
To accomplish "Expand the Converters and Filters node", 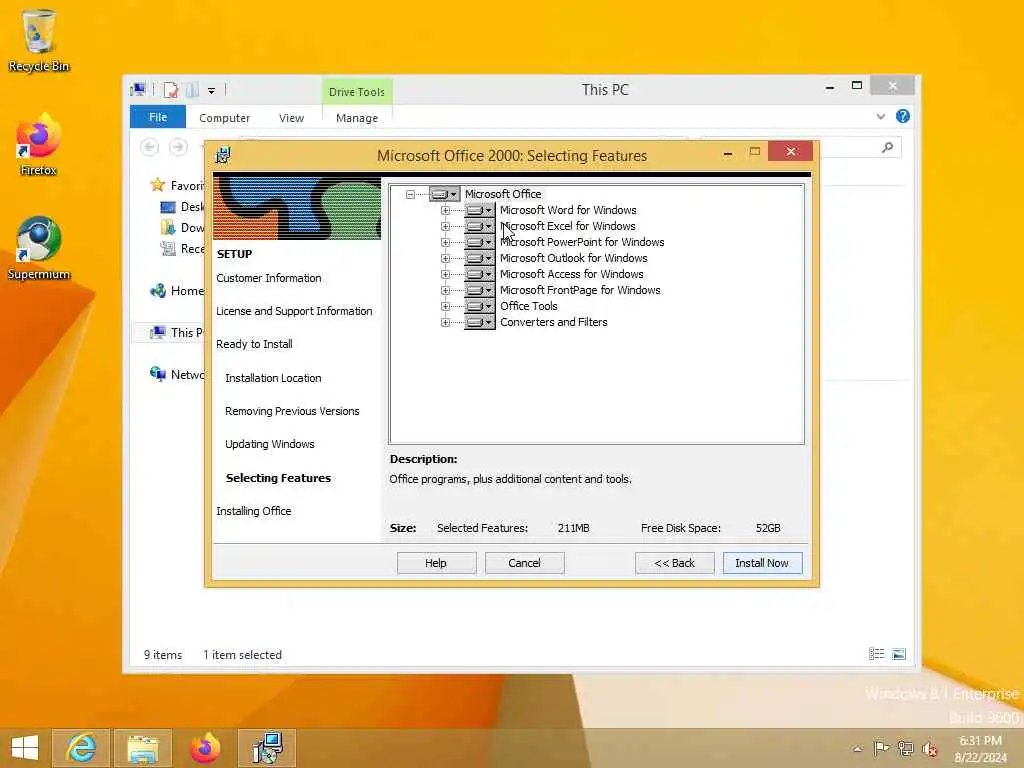I will tap(445, 323).
